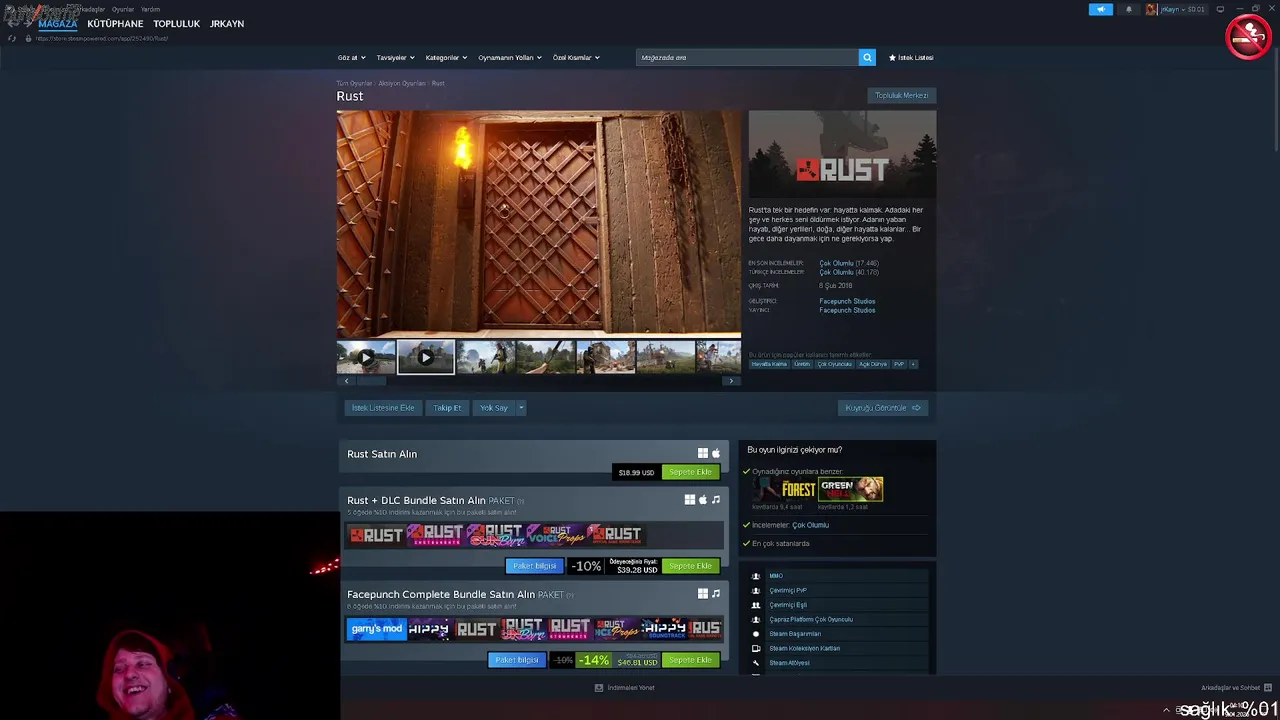Viewport: 1280px width, 720px height.
Task: Click Aksiyon Oyunları breadcrumb link
Action: (x=401, y=83)
